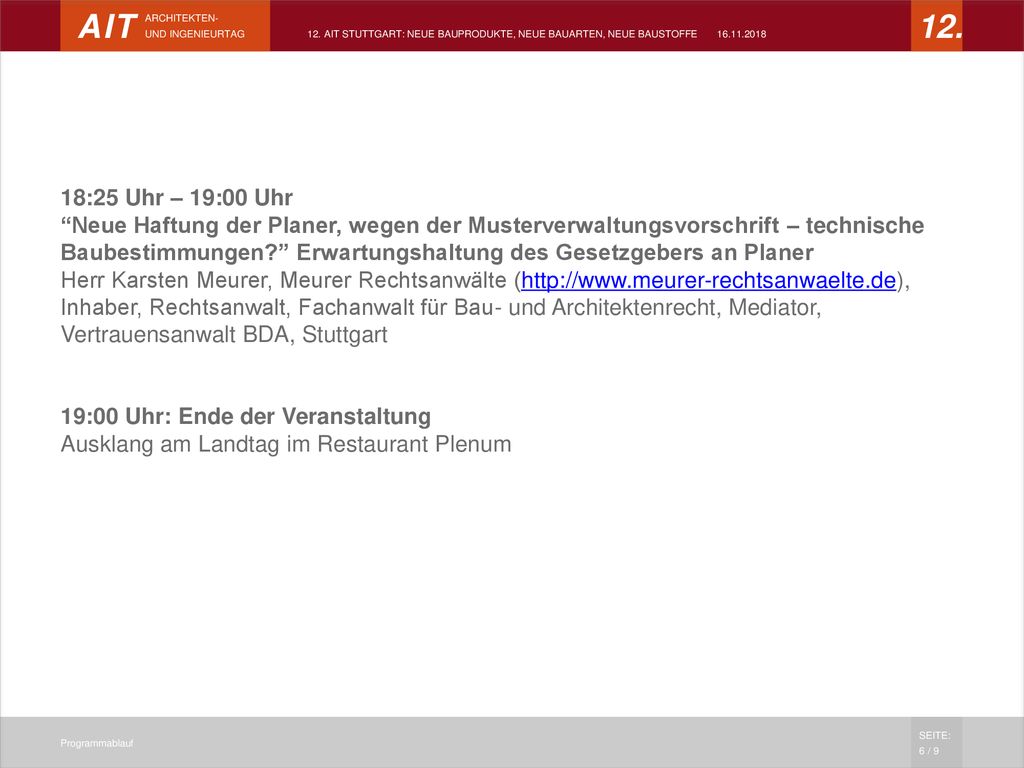Click the AIT logo in header
Screen dimensions: 1024x768
(x=107, y=27)
